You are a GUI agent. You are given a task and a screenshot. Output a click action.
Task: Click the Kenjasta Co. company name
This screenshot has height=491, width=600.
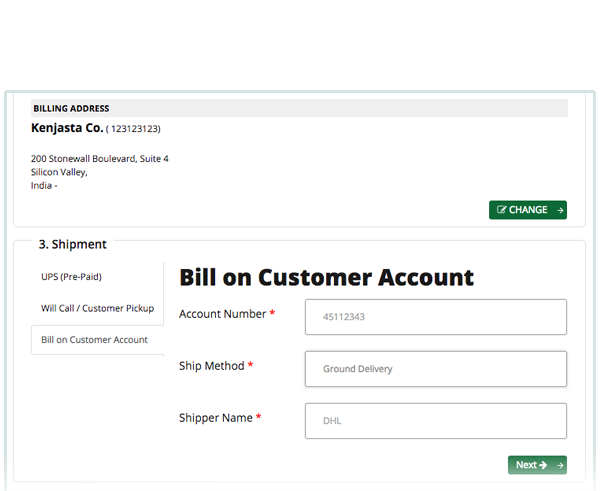point(66,129)
